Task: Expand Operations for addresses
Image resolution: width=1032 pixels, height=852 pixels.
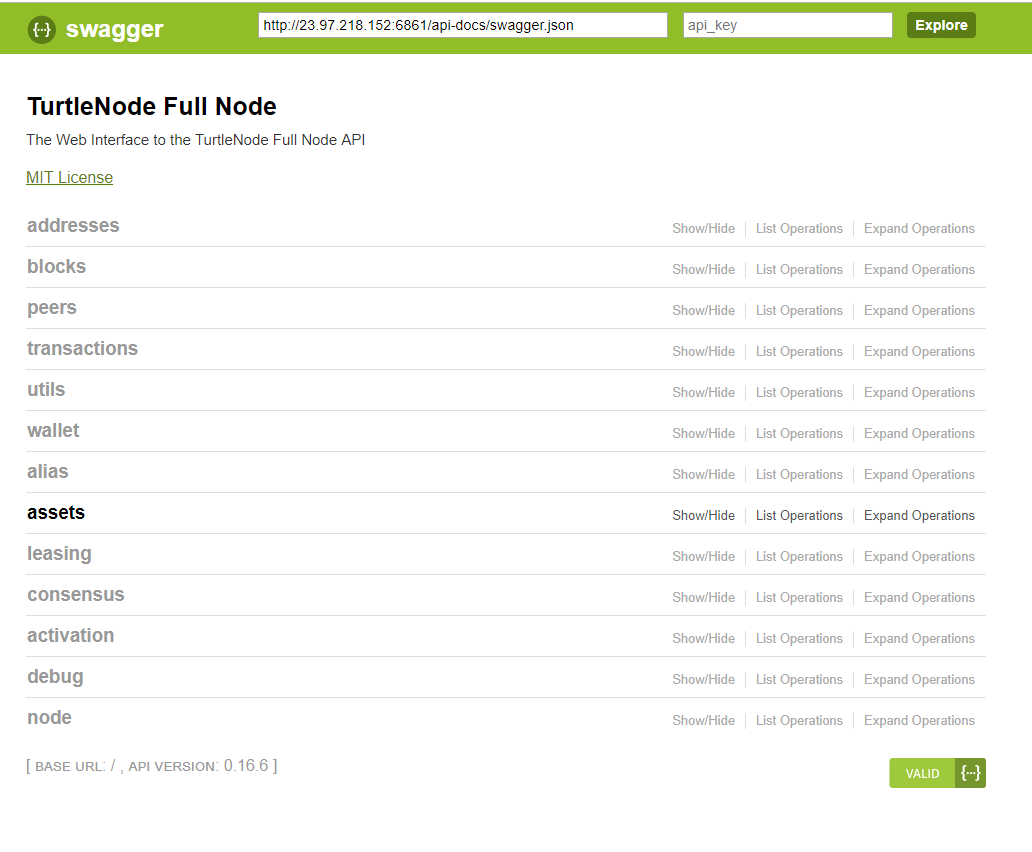Action: pos(919,228)
